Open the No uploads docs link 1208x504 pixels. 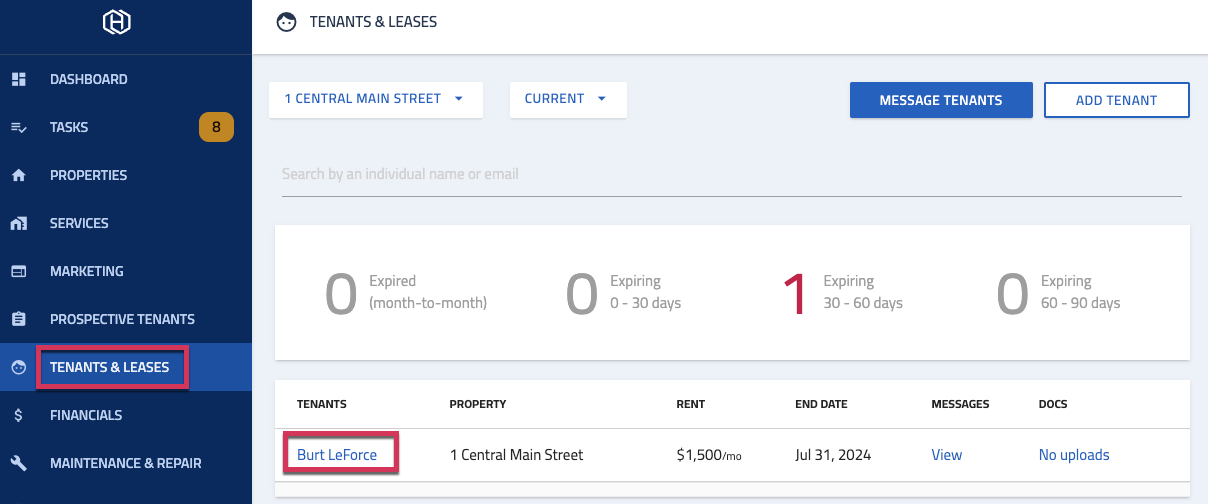coord(1074,454)
